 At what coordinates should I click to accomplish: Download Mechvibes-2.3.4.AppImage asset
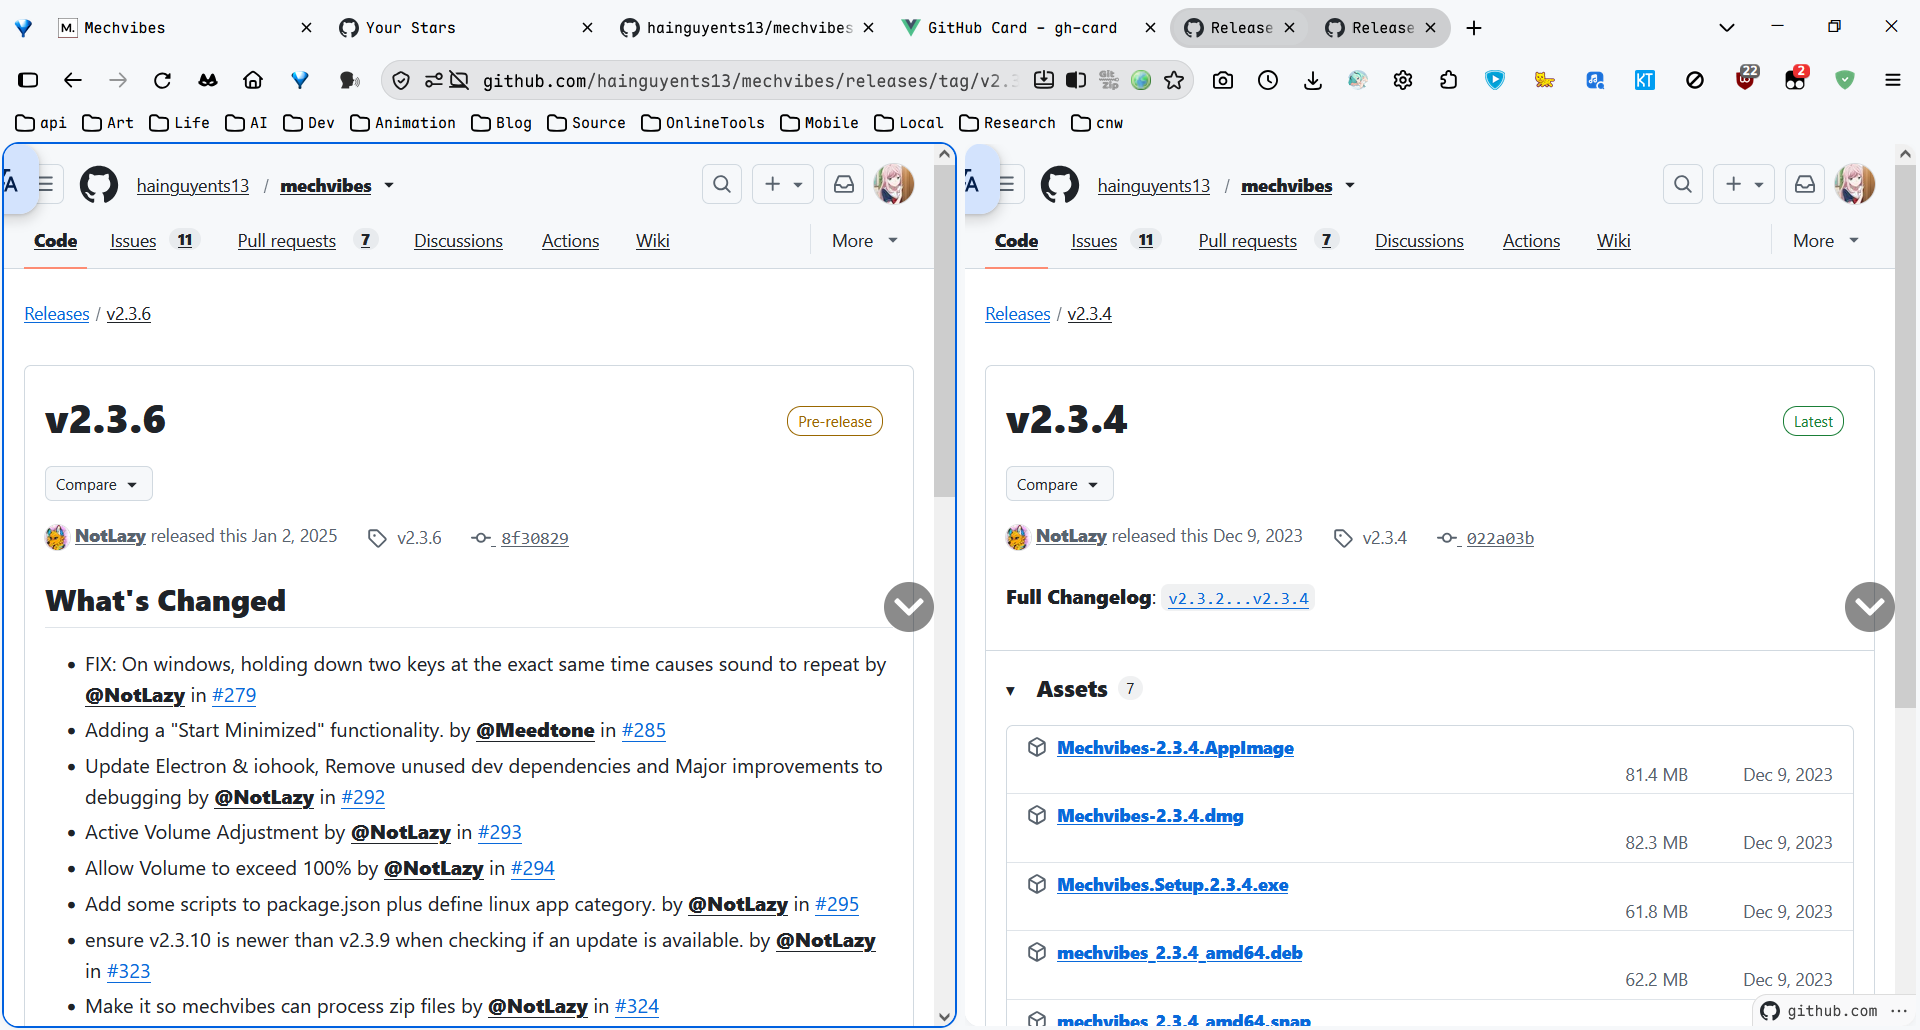click(x=1175, y=748)
